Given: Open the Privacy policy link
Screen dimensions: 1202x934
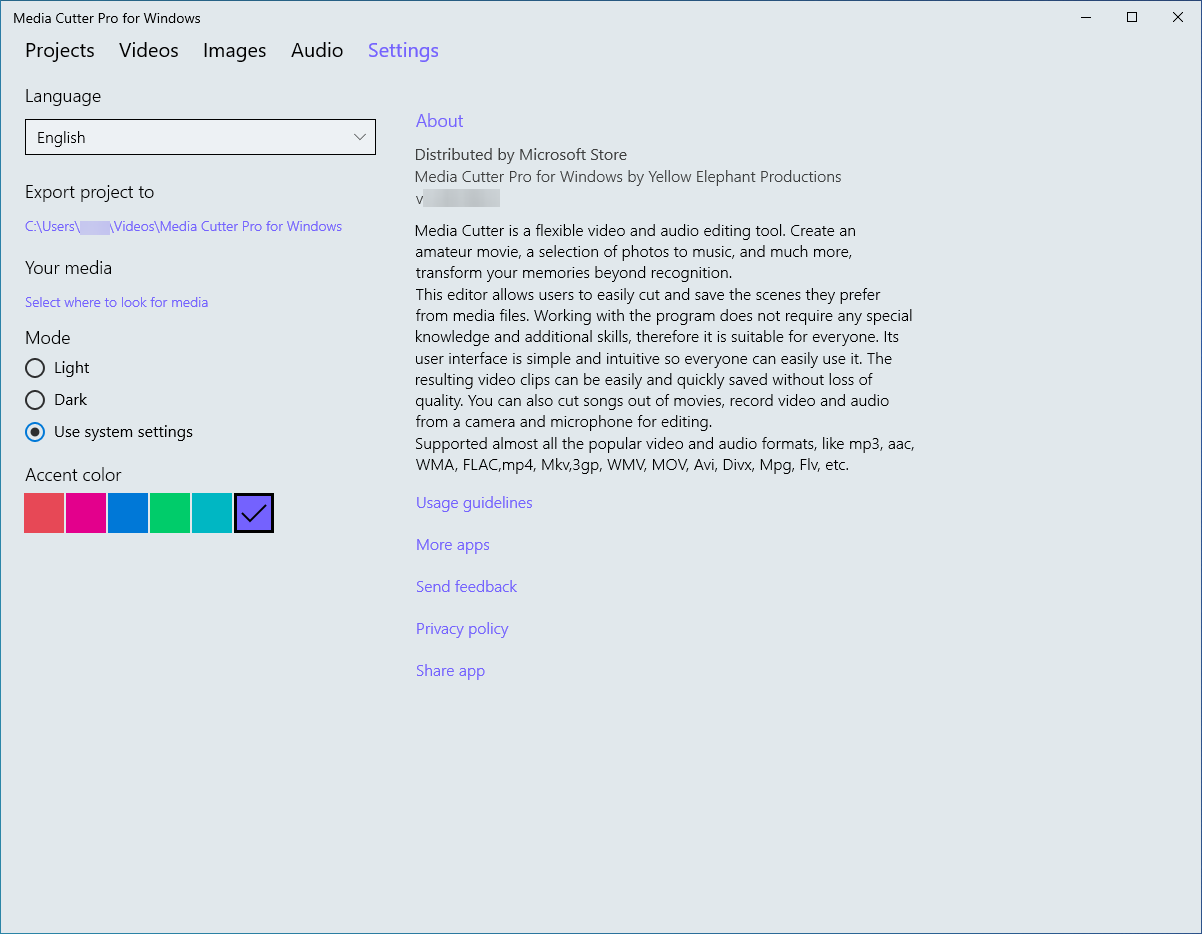Looking at the screenshot, I should coord(462,628).
